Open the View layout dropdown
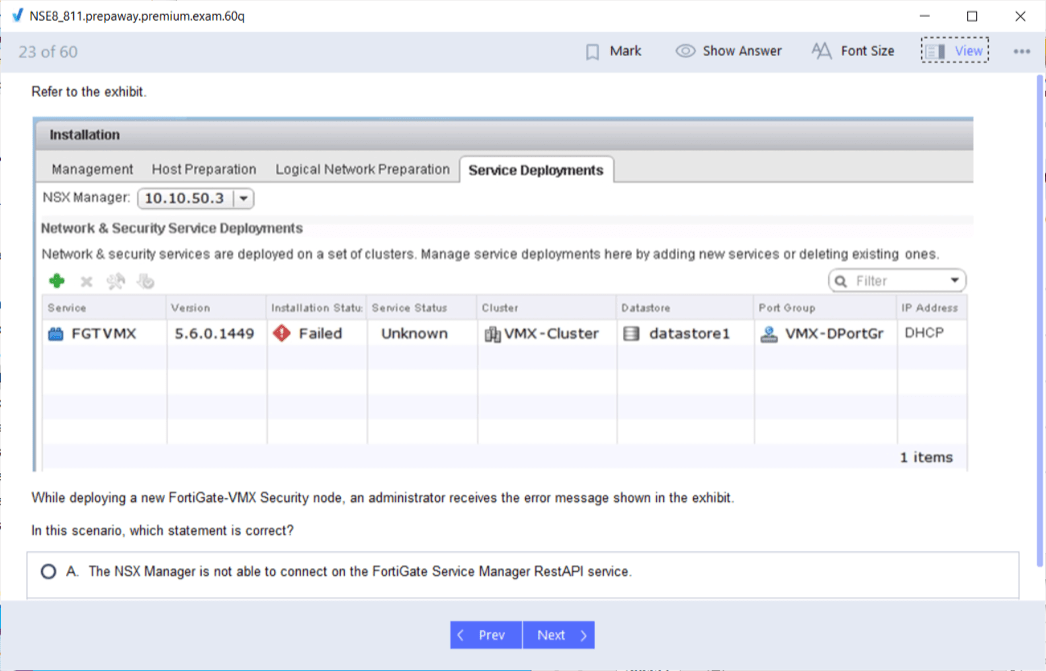 (955, 51)
